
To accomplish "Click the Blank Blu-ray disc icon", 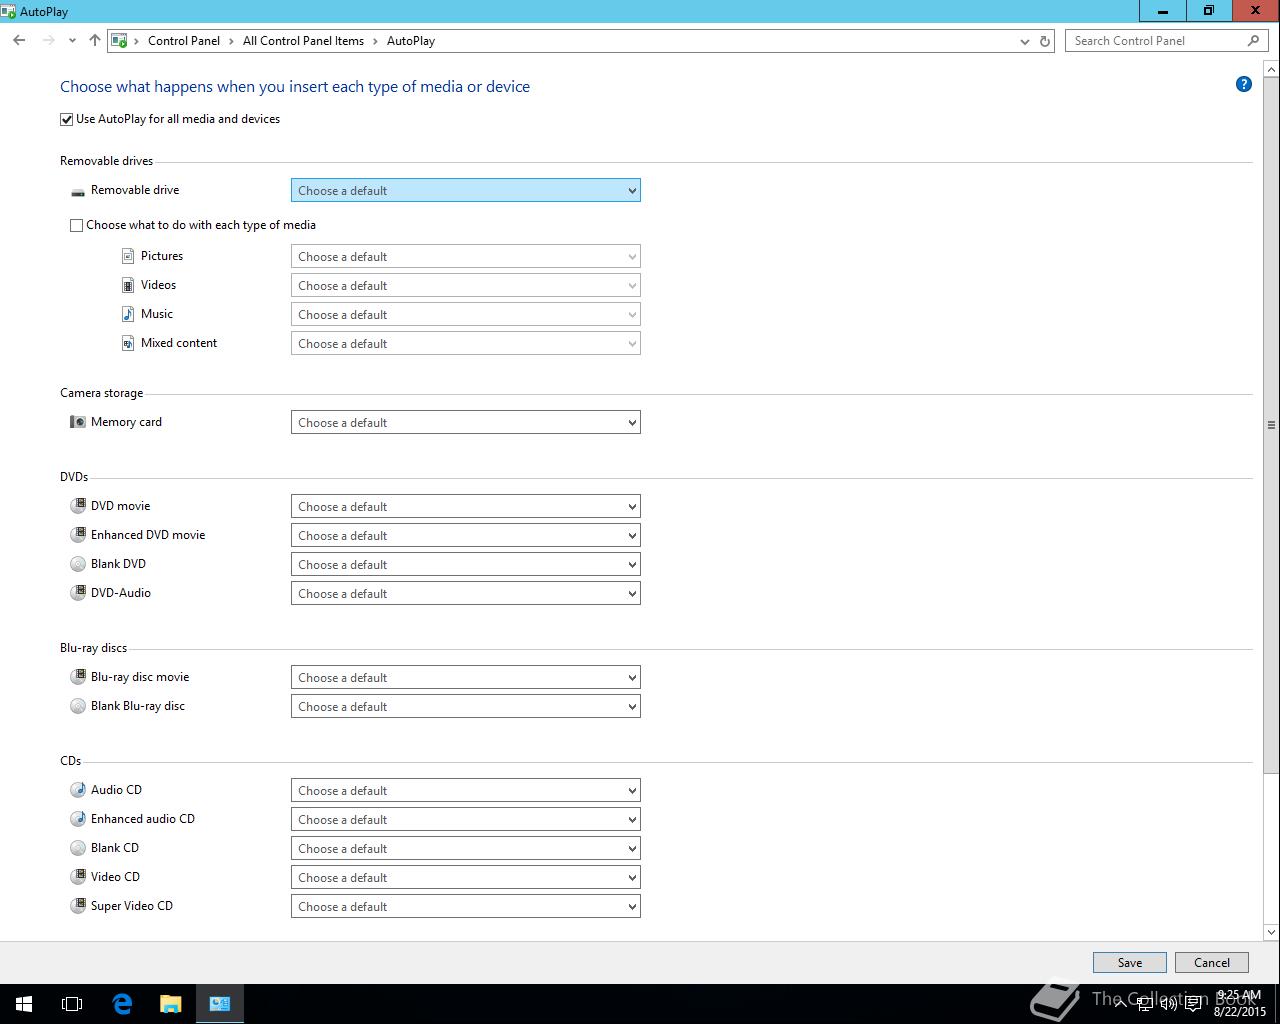I will point(78,706).
